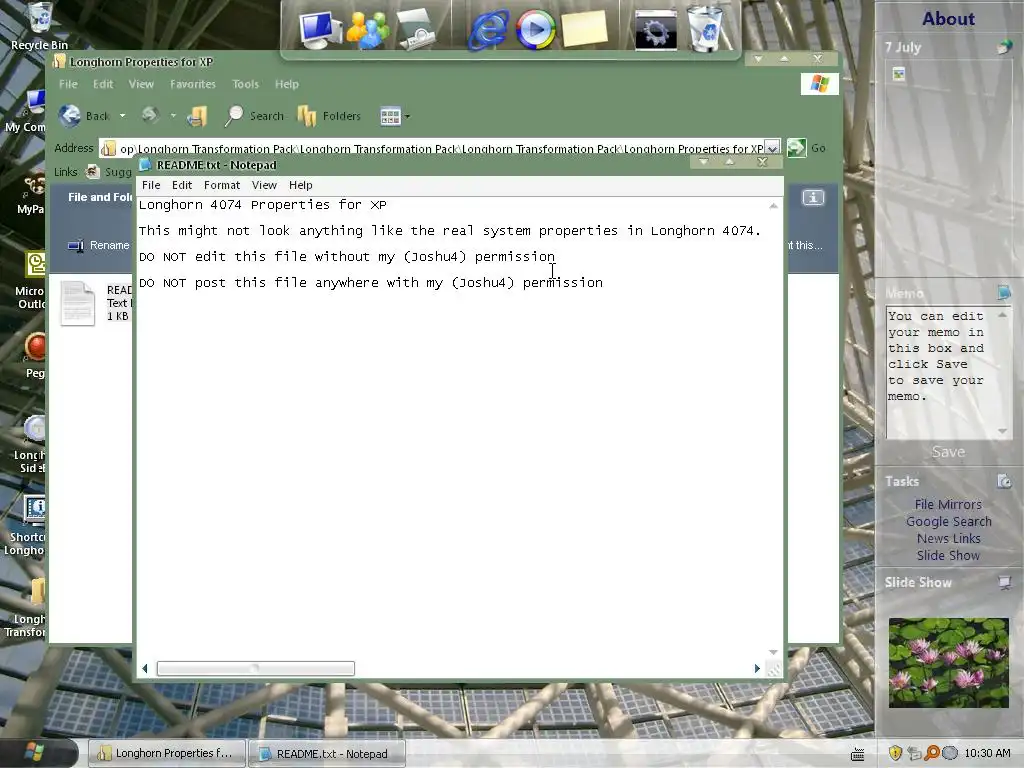Go up one folder level in Explorer
Image resolution: width=1024 pixels, height=768 pixels.
(197, 116)
